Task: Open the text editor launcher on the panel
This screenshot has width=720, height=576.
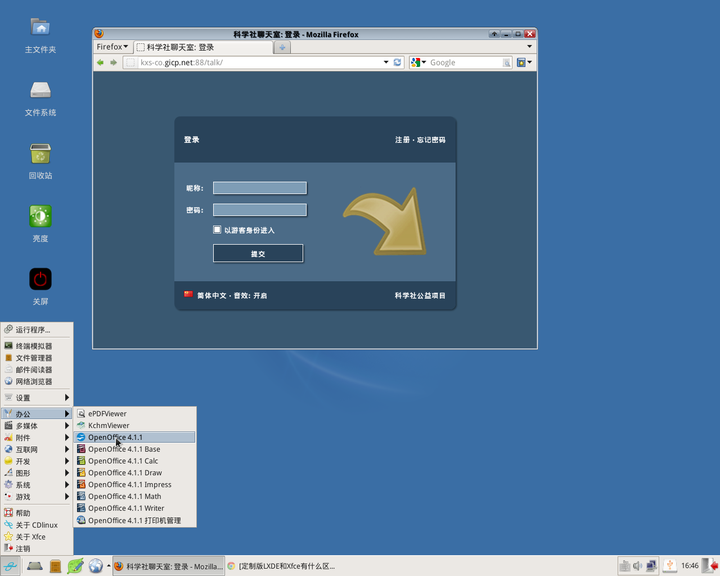Action: coord(75,566)
